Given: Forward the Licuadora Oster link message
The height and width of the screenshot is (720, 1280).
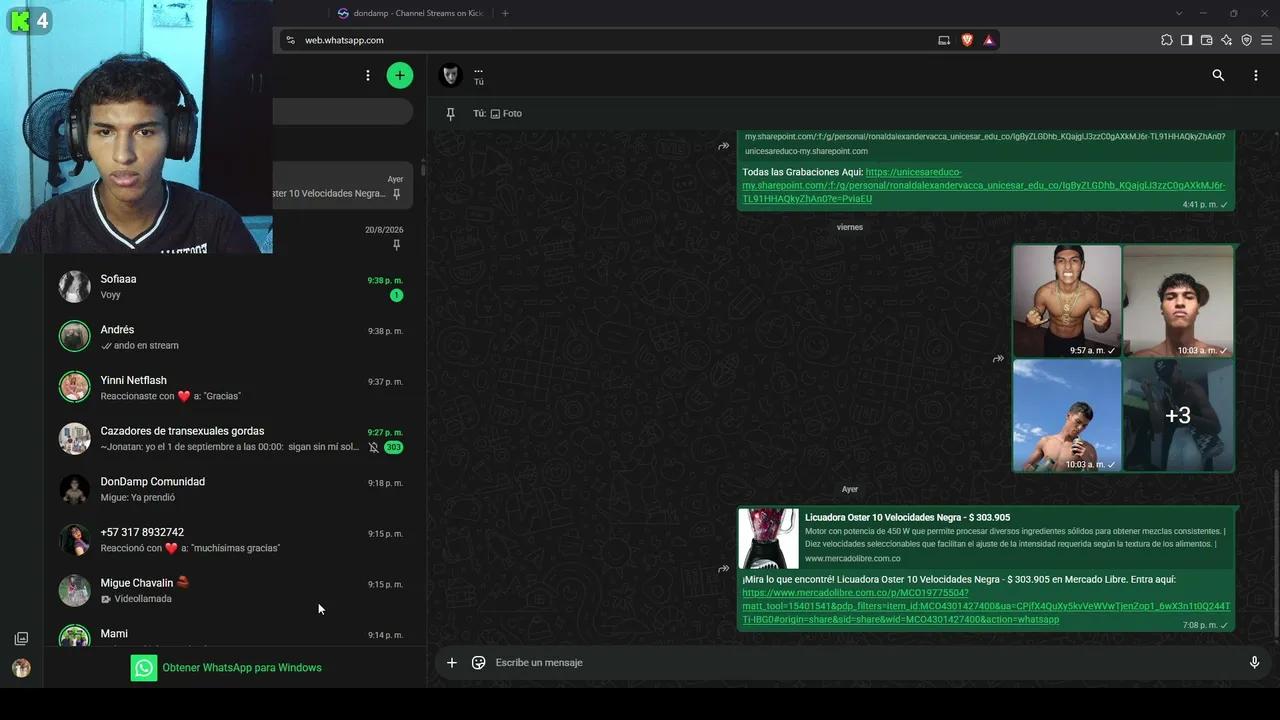Looking at the screenshot, I should tap(723, 569).
